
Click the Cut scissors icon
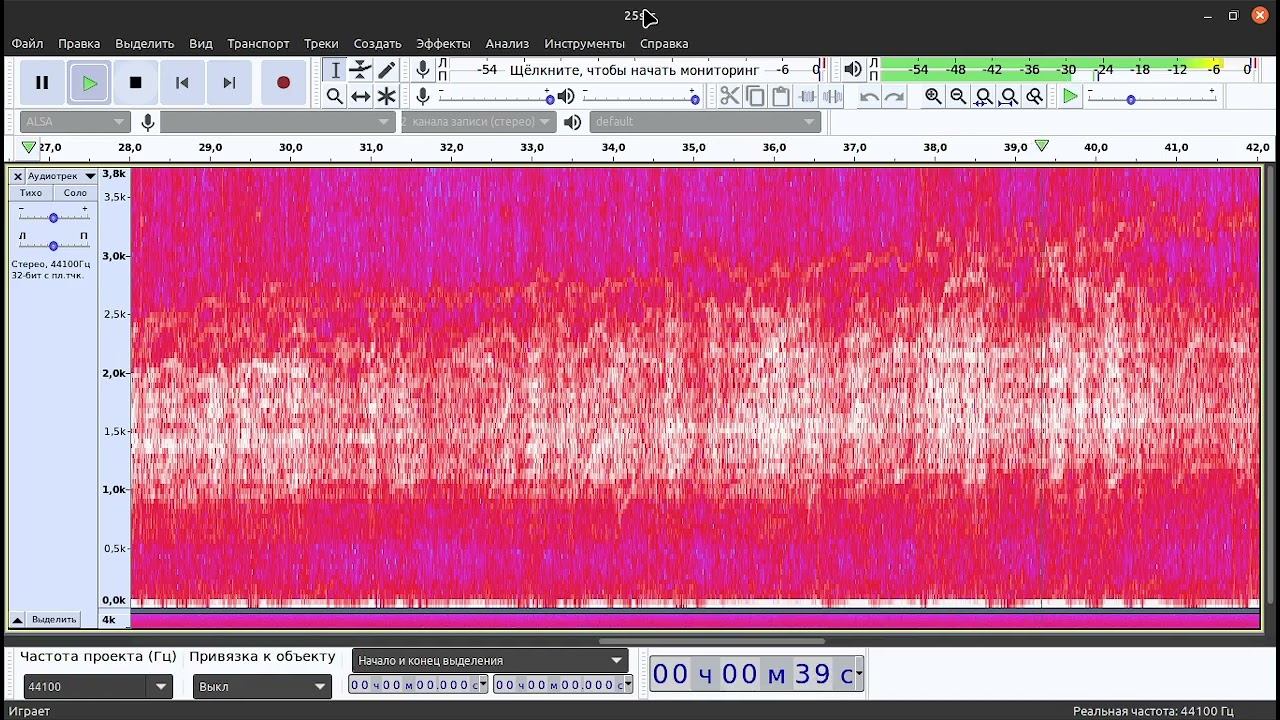729,96
